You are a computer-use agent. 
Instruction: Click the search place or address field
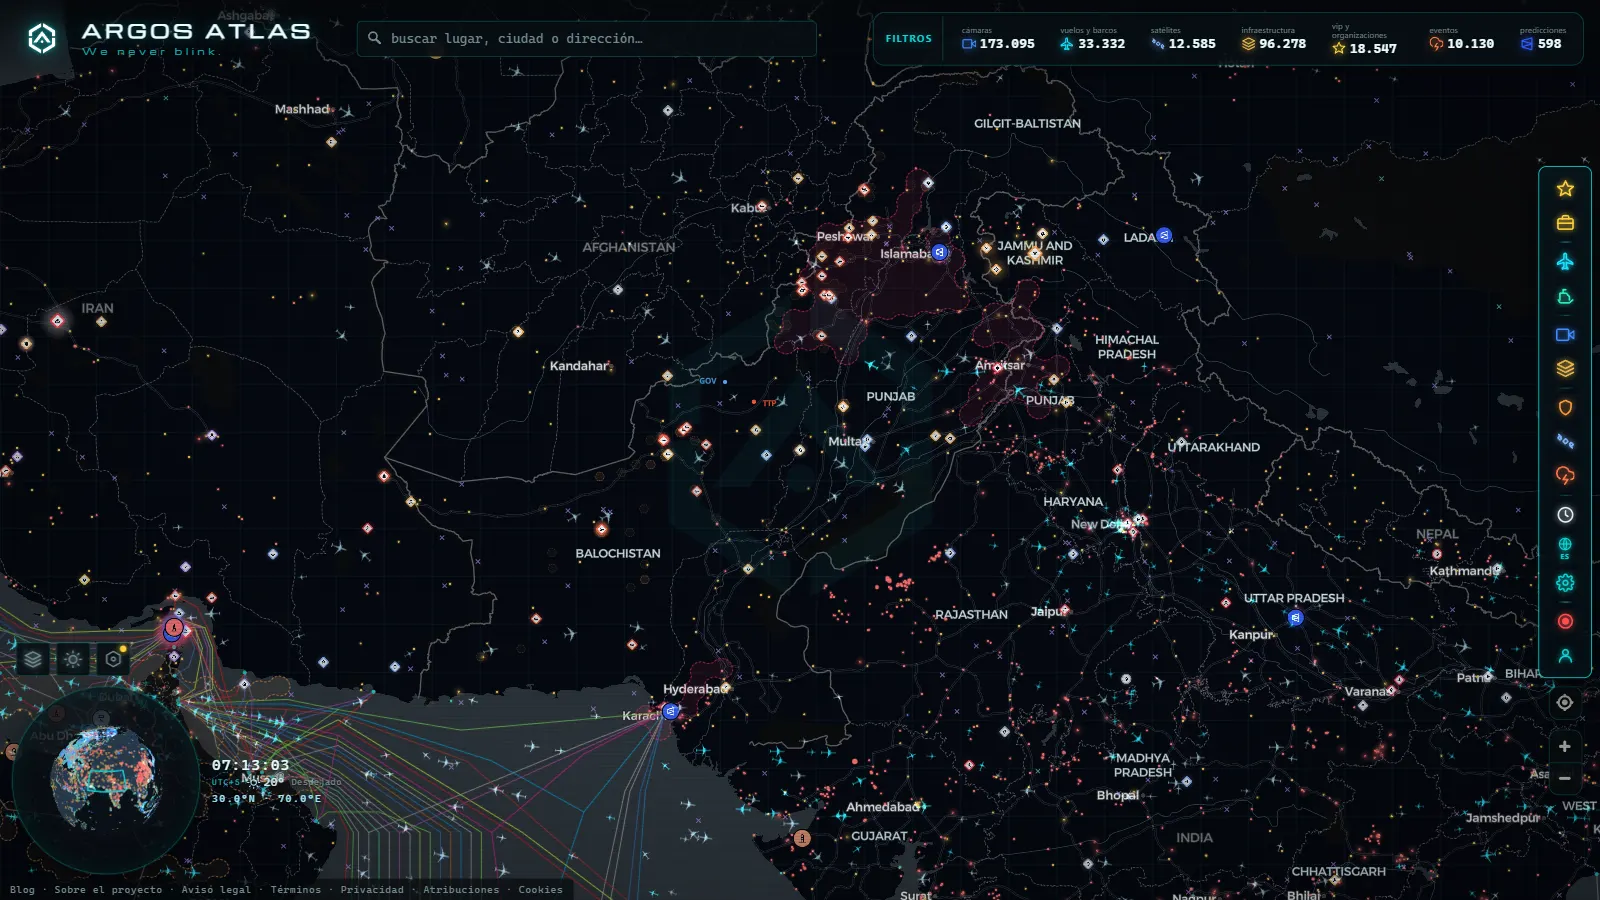pyautogui.click(x=587, y=38)
